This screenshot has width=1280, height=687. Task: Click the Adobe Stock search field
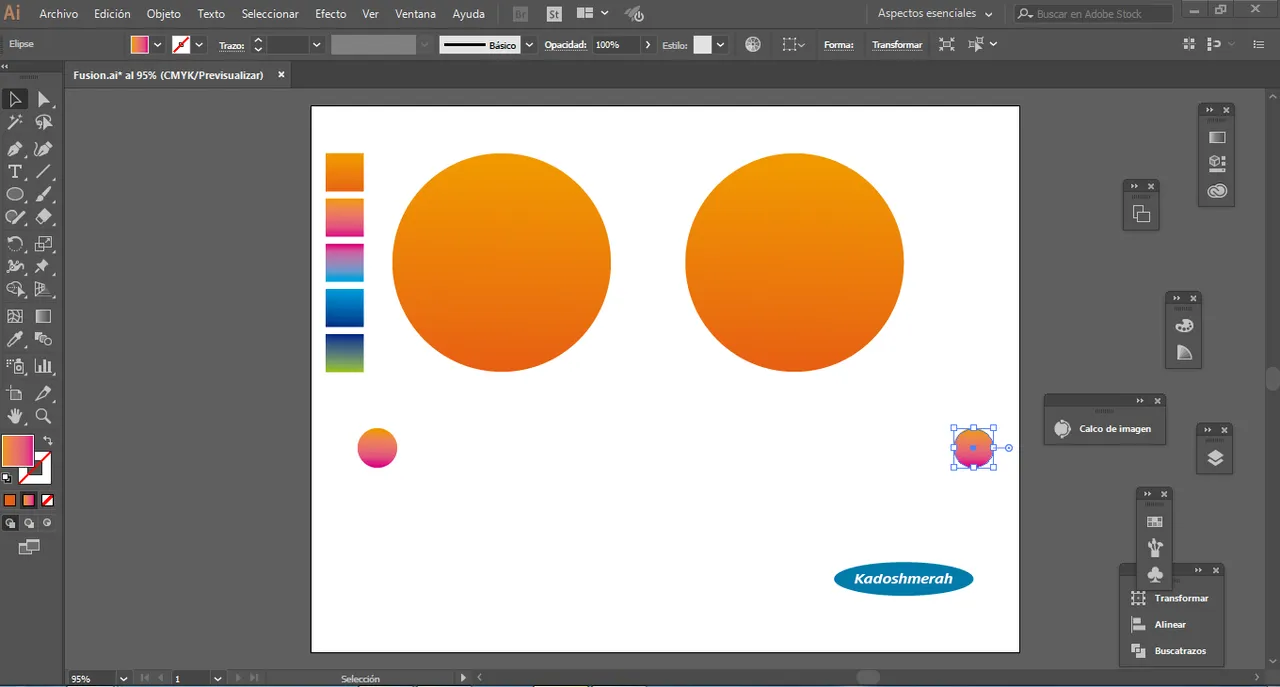click(1100, 14)
